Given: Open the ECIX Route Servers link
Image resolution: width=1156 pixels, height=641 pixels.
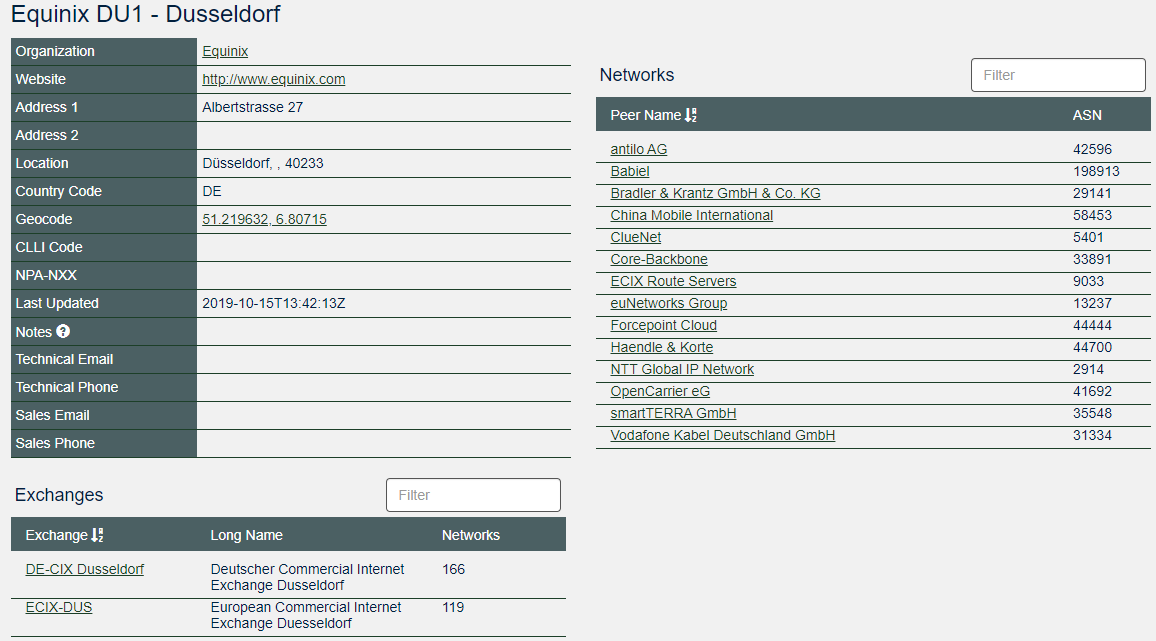Looking at the screenshot, I should [x=673, y=282].
